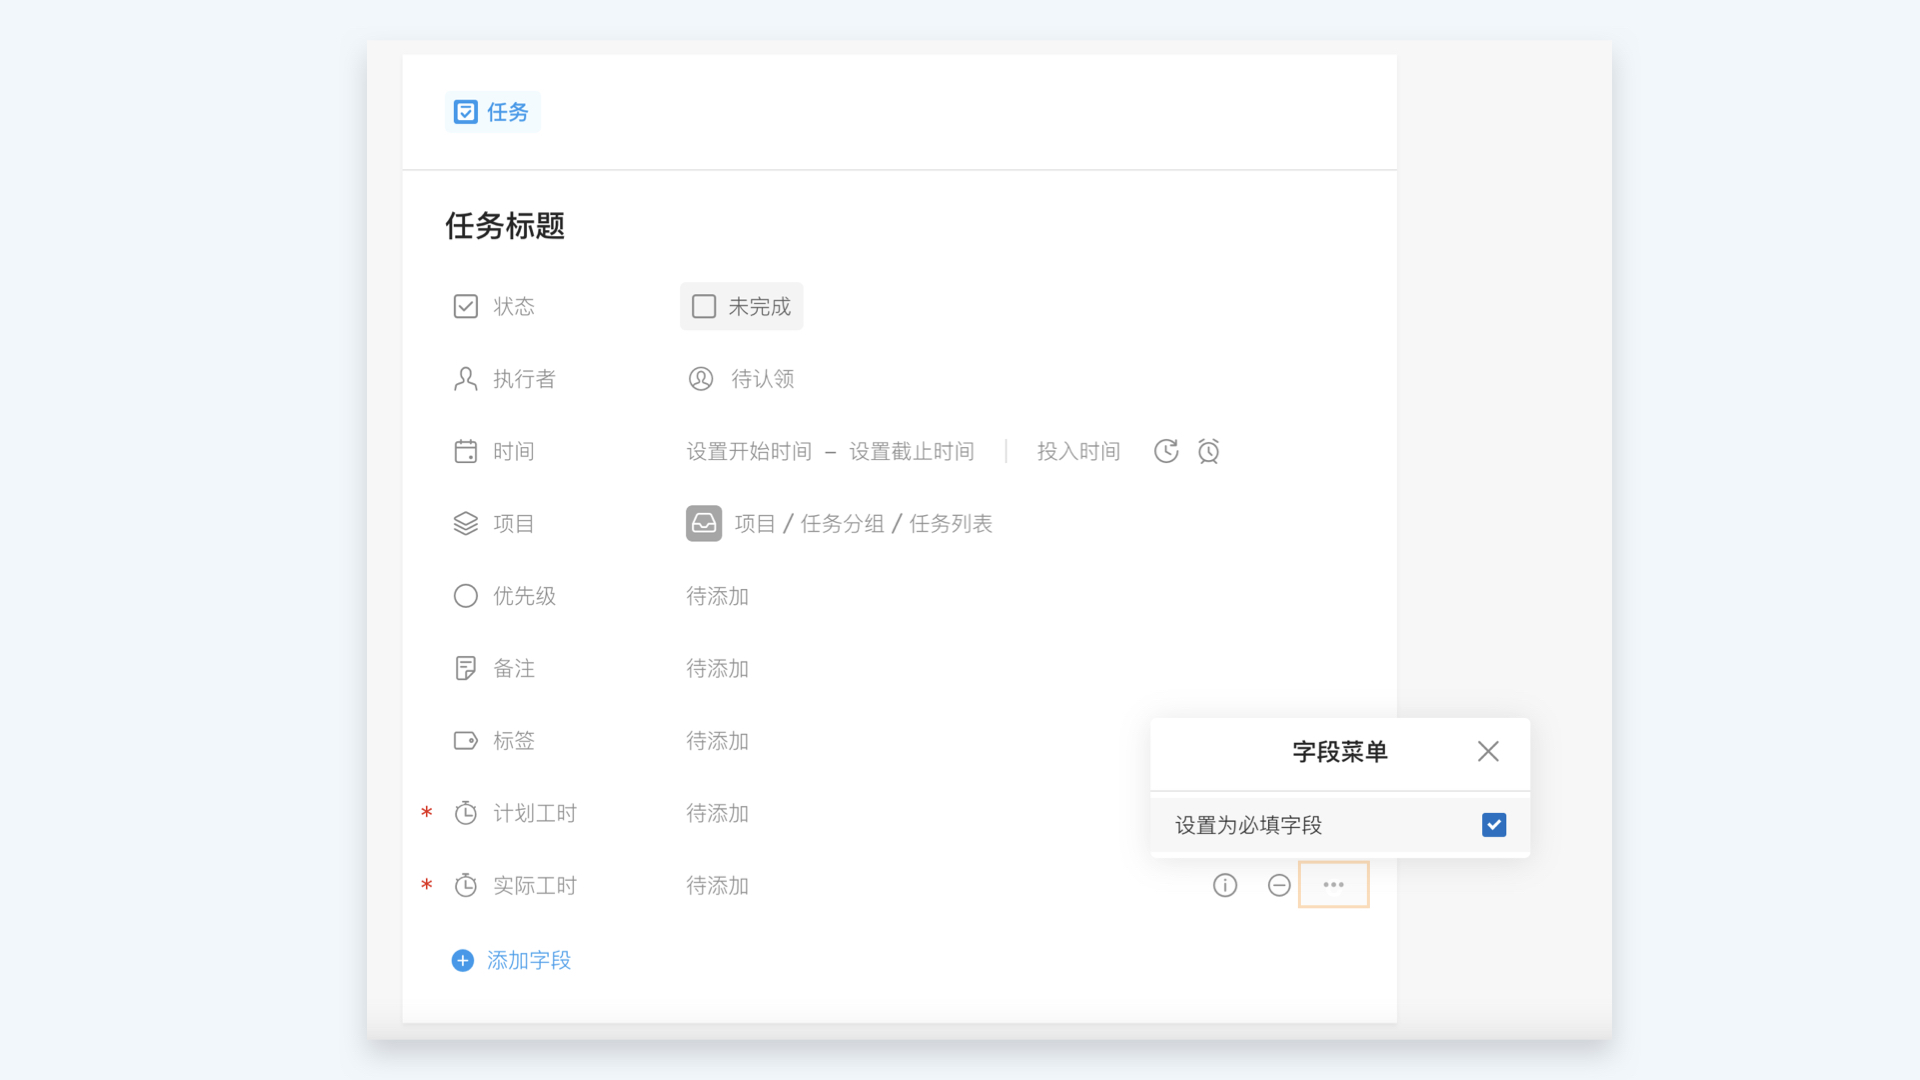The image size is (1920, 1080).
Task: Uncheck 设置为必填字段 checkbox
Action: click(1494, 825)
